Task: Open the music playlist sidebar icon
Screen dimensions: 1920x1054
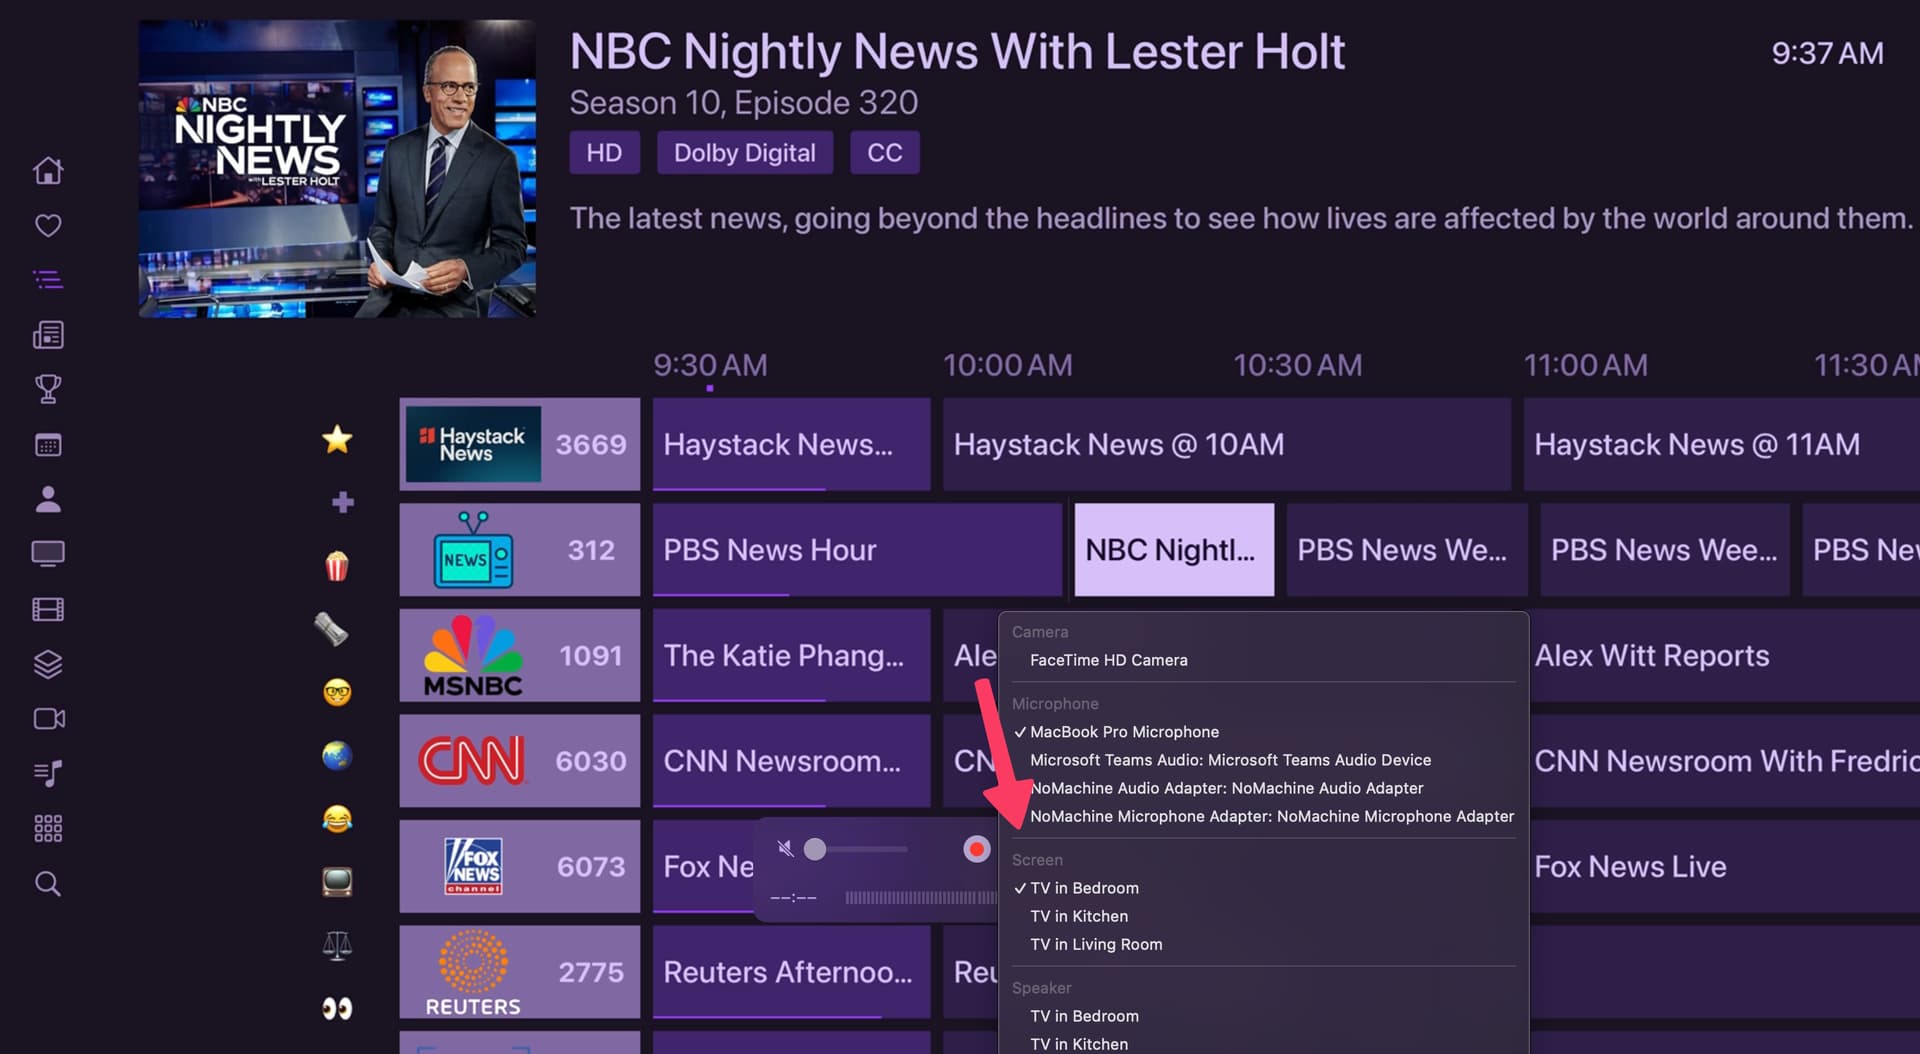Action: 48,773
